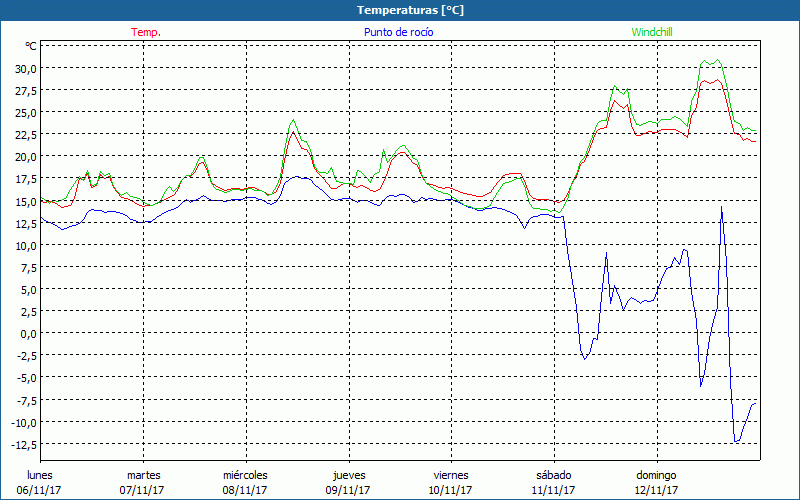Click the sábado day label
The width and height of the screenshot is (800, 500).
[x=553, y=475]
